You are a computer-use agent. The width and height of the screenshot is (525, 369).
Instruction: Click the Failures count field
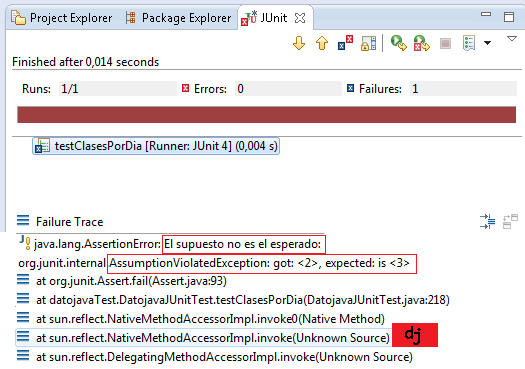[463, 89]
